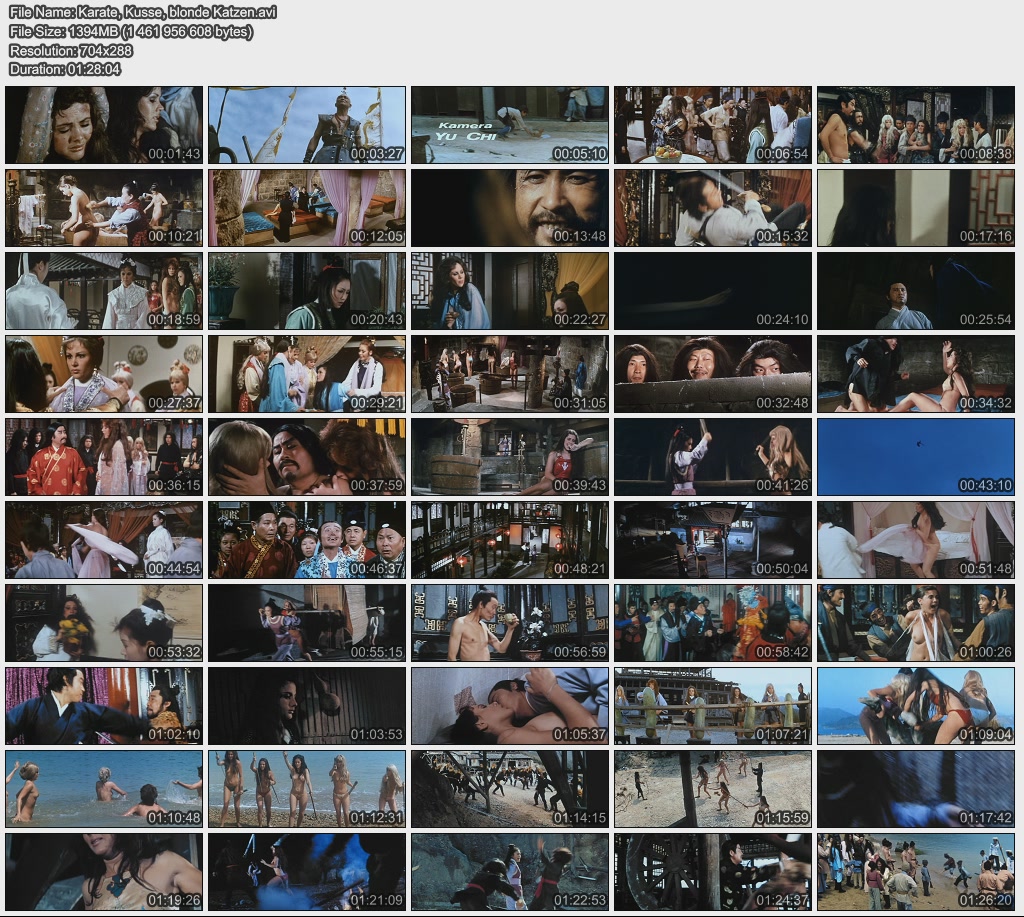Open the frame at 00:17:16
Screen dimensions: 1024x917
tap(916, 208)
